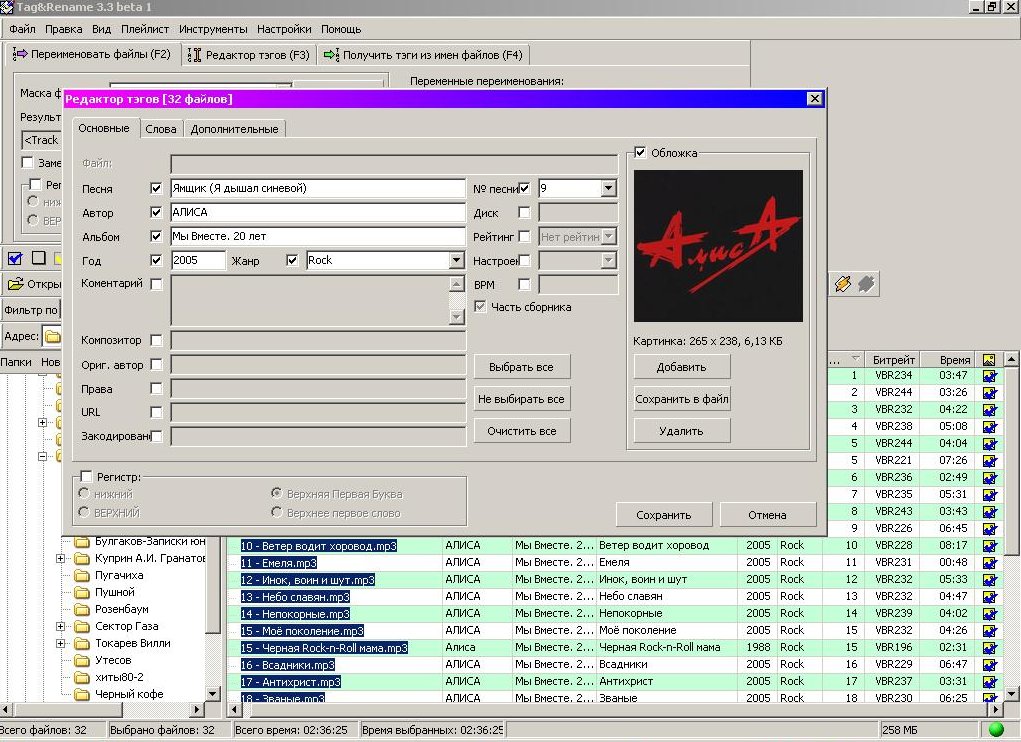Click the Пугачиха folder icon in tree
Viewport: 1021px width, 742px height.
pos(81,575)
